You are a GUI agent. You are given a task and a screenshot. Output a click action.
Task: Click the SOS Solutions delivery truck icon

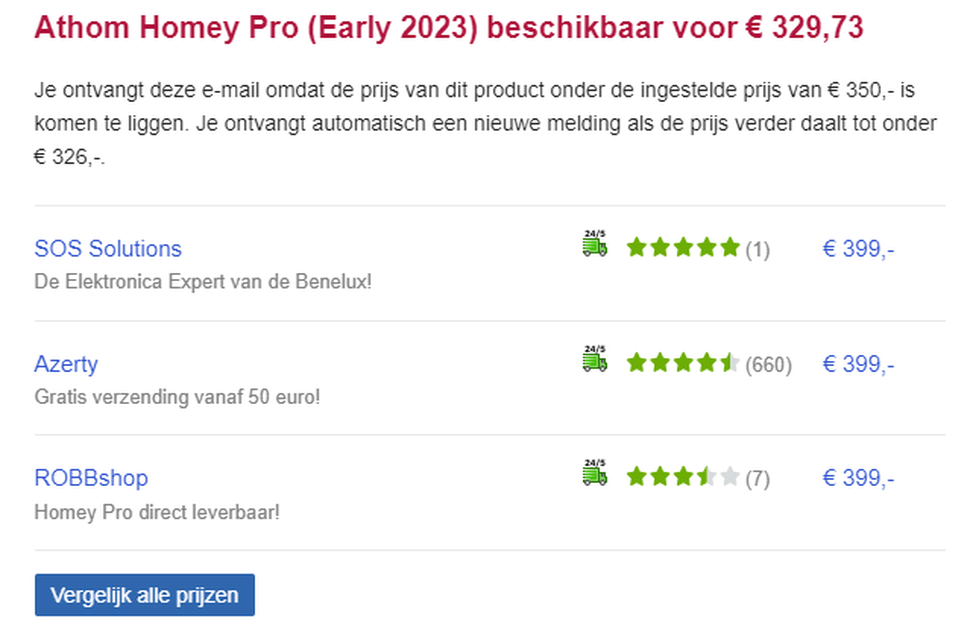click(x=594, y=243)
